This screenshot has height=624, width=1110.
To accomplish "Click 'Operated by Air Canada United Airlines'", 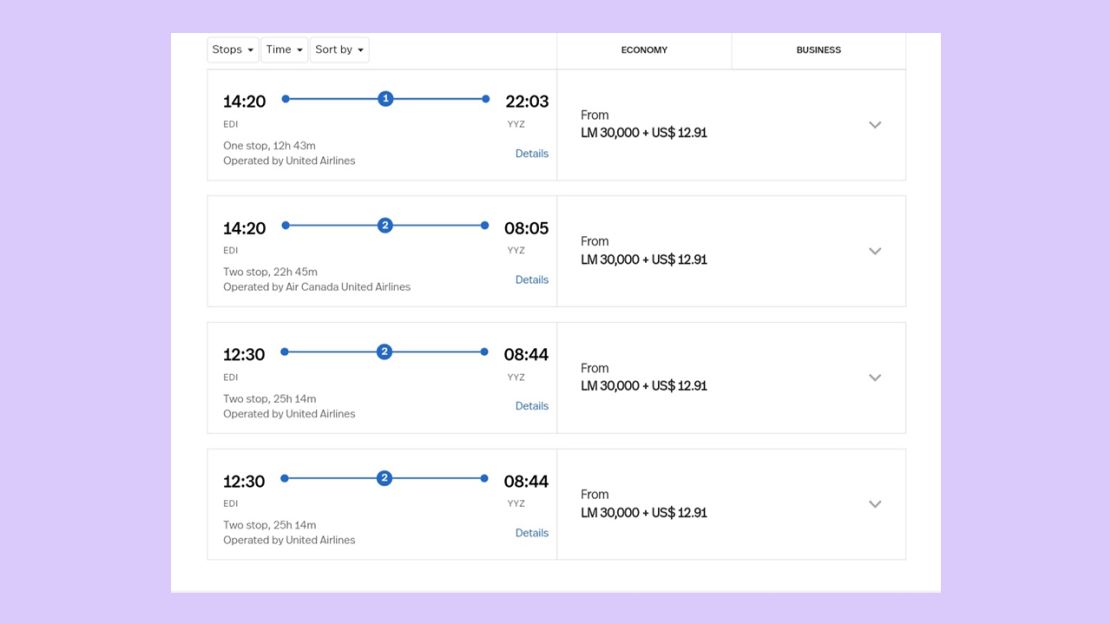I will pyautogui.click(x=316, y=287).
